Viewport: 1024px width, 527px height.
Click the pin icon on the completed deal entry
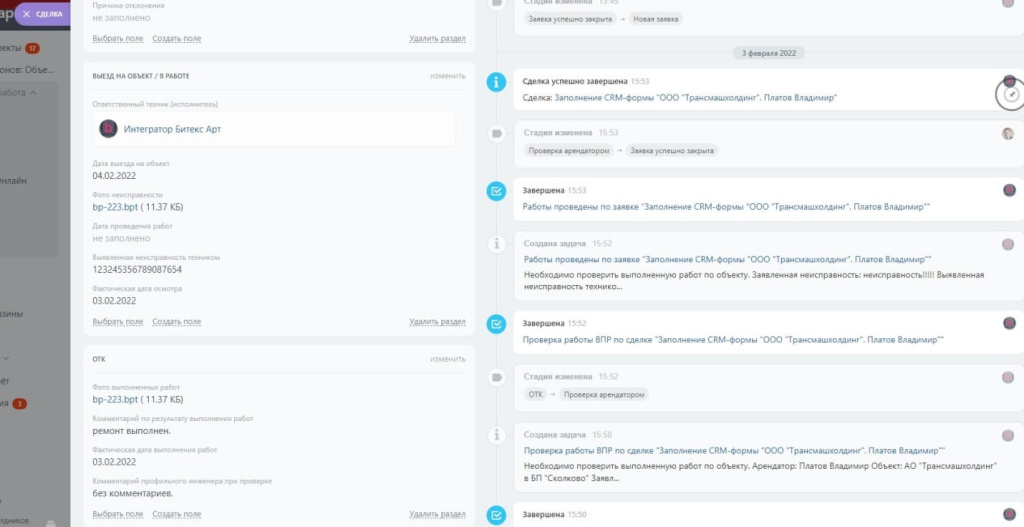pyautogui.click(x=1011, y=94)
